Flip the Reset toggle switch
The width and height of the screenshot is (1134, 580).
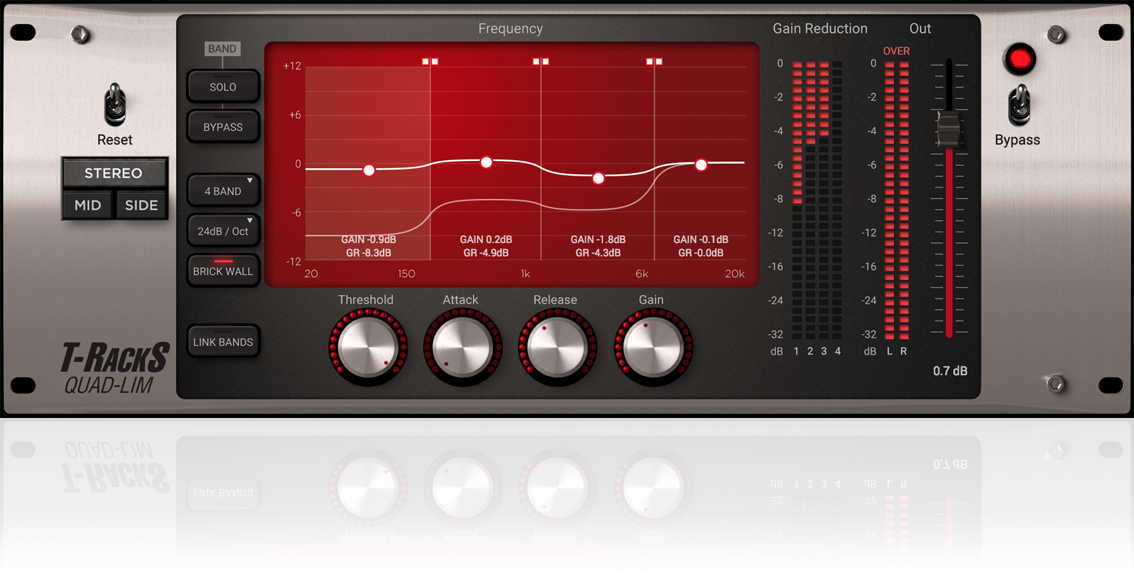tap(114, 104)
